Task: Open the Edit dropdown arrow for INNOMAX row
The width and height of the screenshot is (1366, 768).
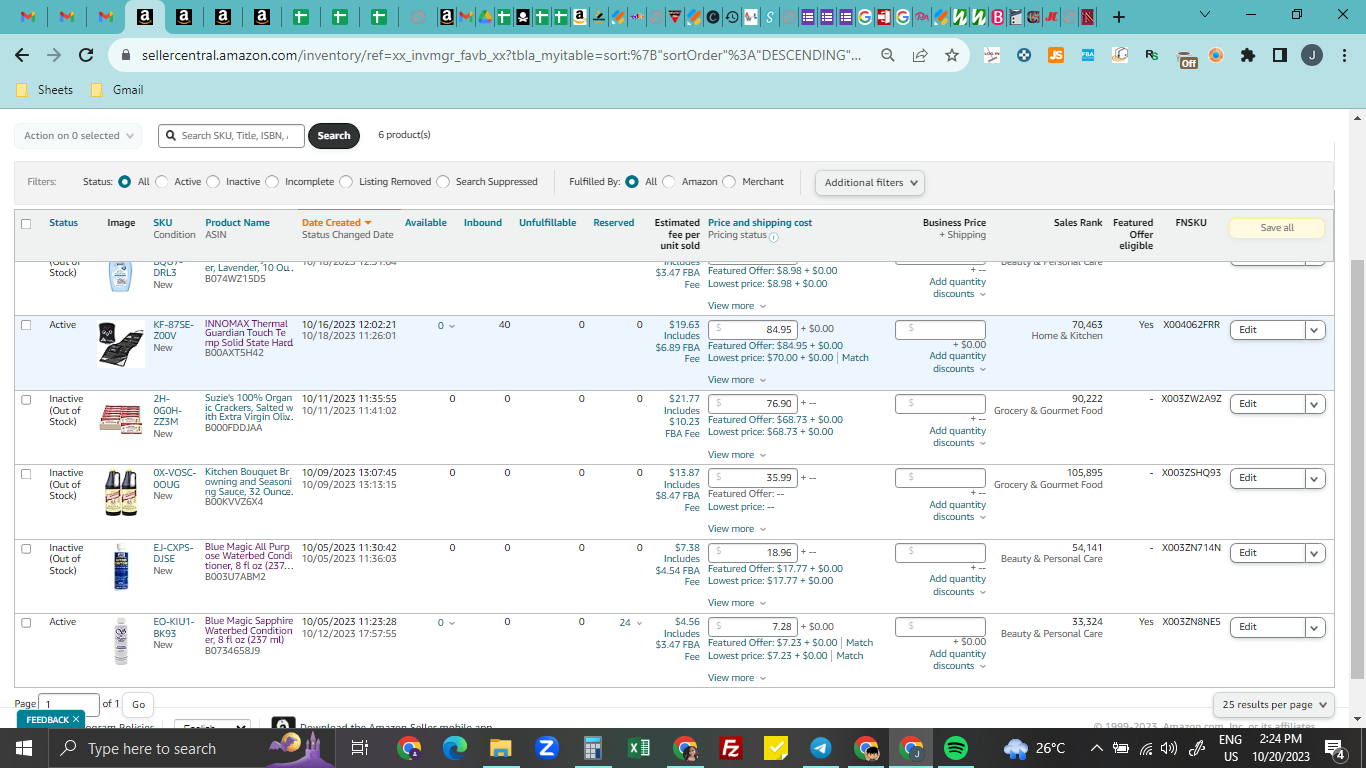Action: tap(1315, 330)
